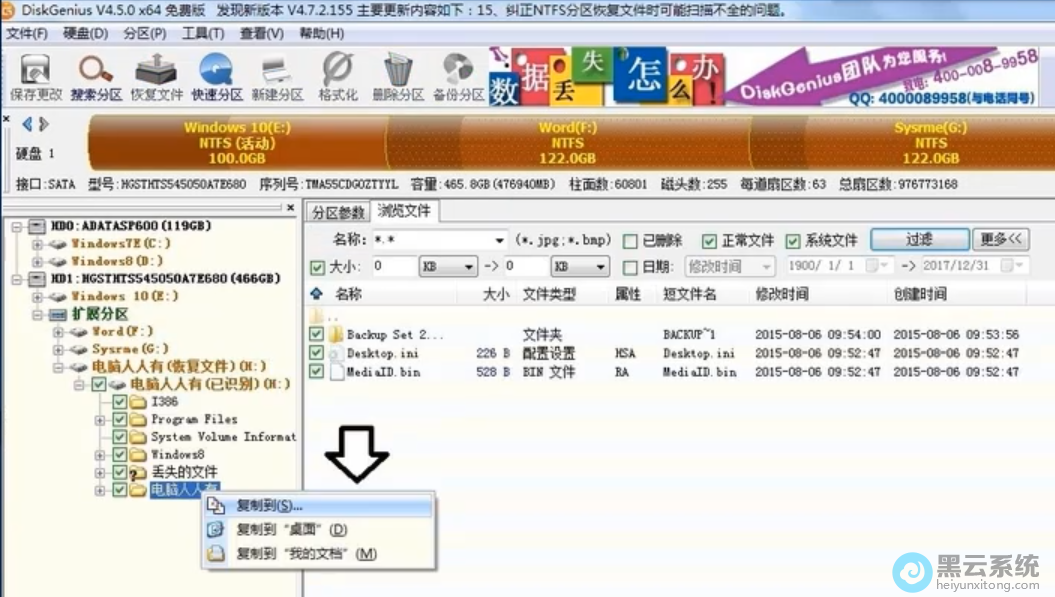The width and height of the screenshot is (1055, 597).
Task: Open the 修改时间 date type dropdown
Action: pos(766,267)
